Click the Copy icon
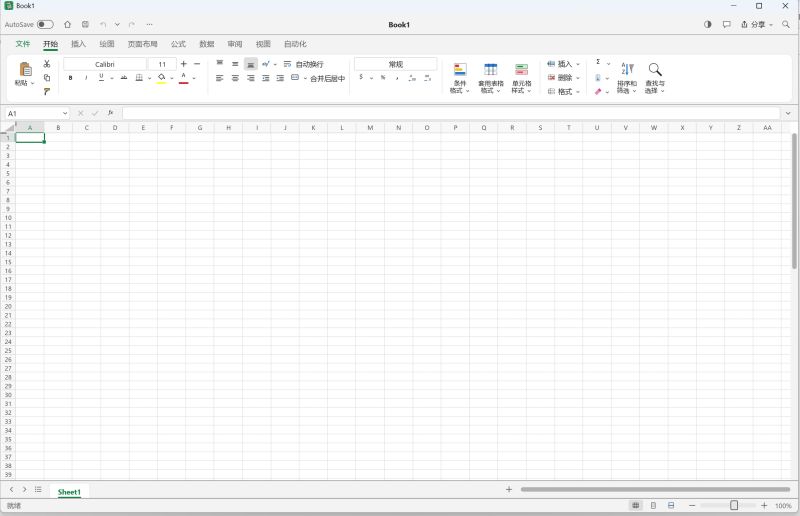 point(46,78)
